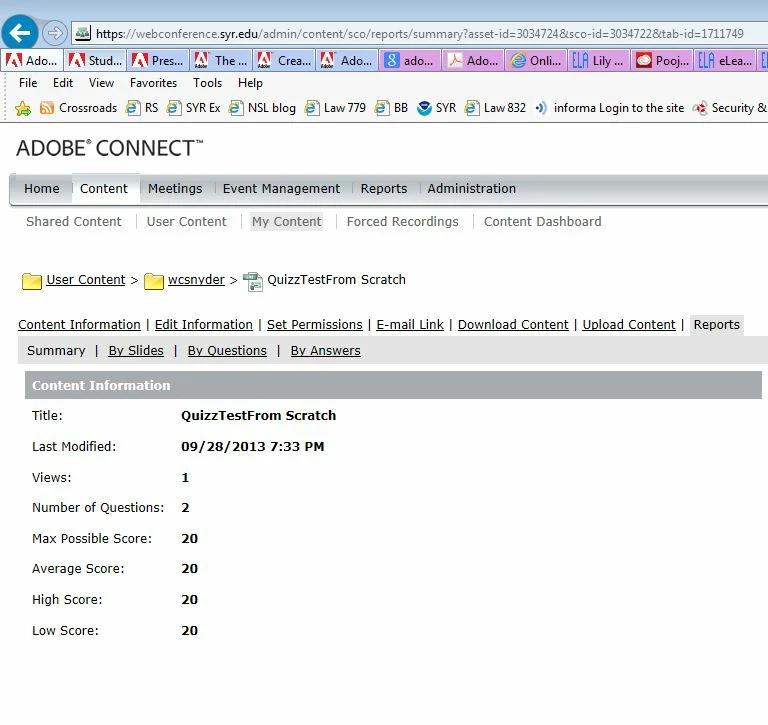The height and width of the screenshot is (725, 768).
Task: Open the Content Dashboard subsection
Action: click(x=542, y=221)
